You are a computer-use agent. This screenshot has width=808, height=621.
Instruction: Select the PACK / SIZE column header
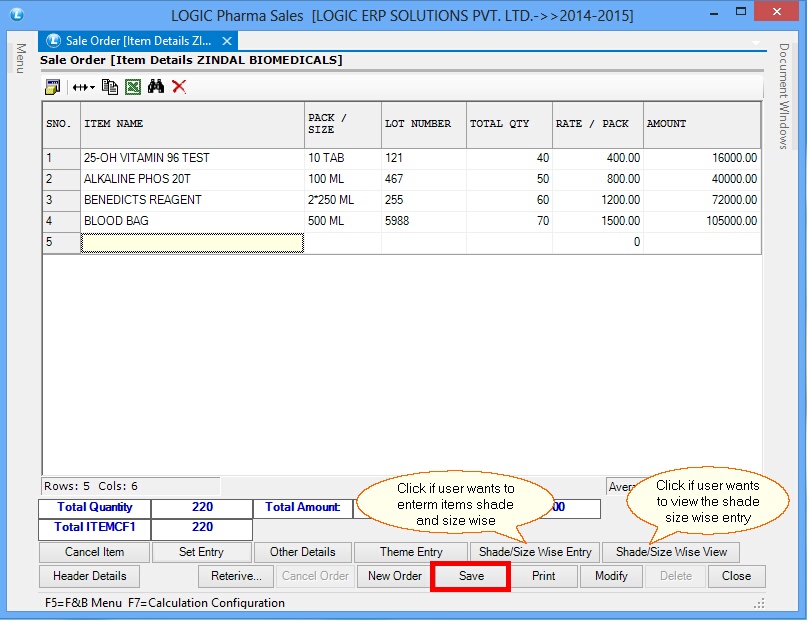point(343,124)
